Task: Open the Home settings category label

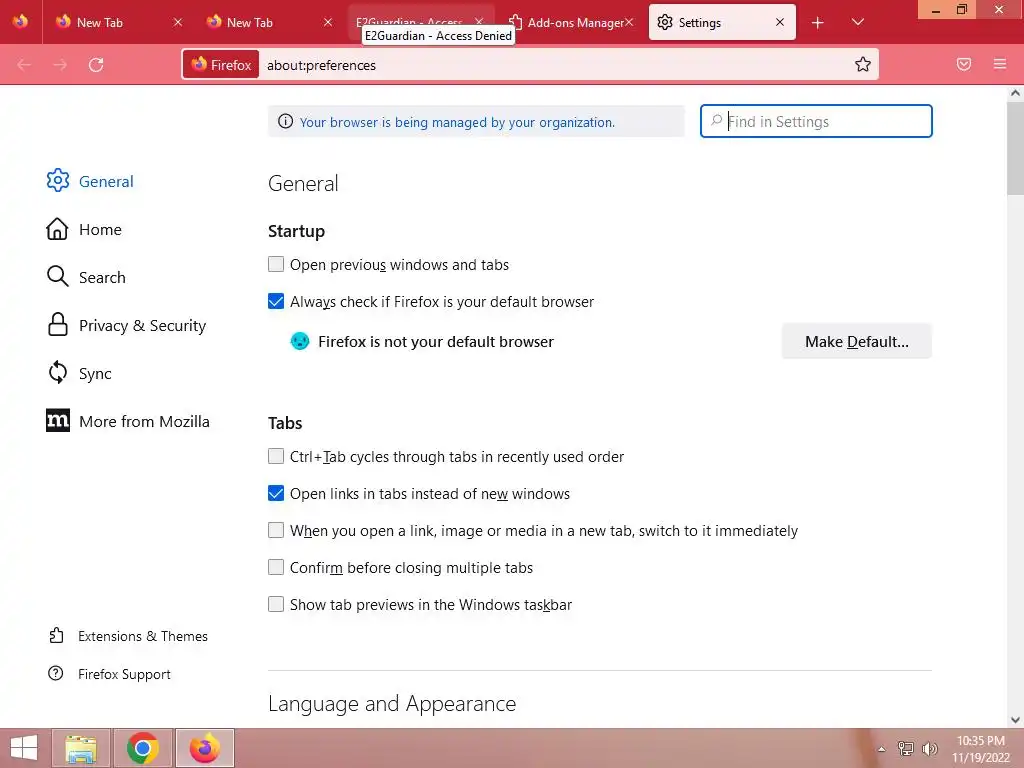Action: 100,229
